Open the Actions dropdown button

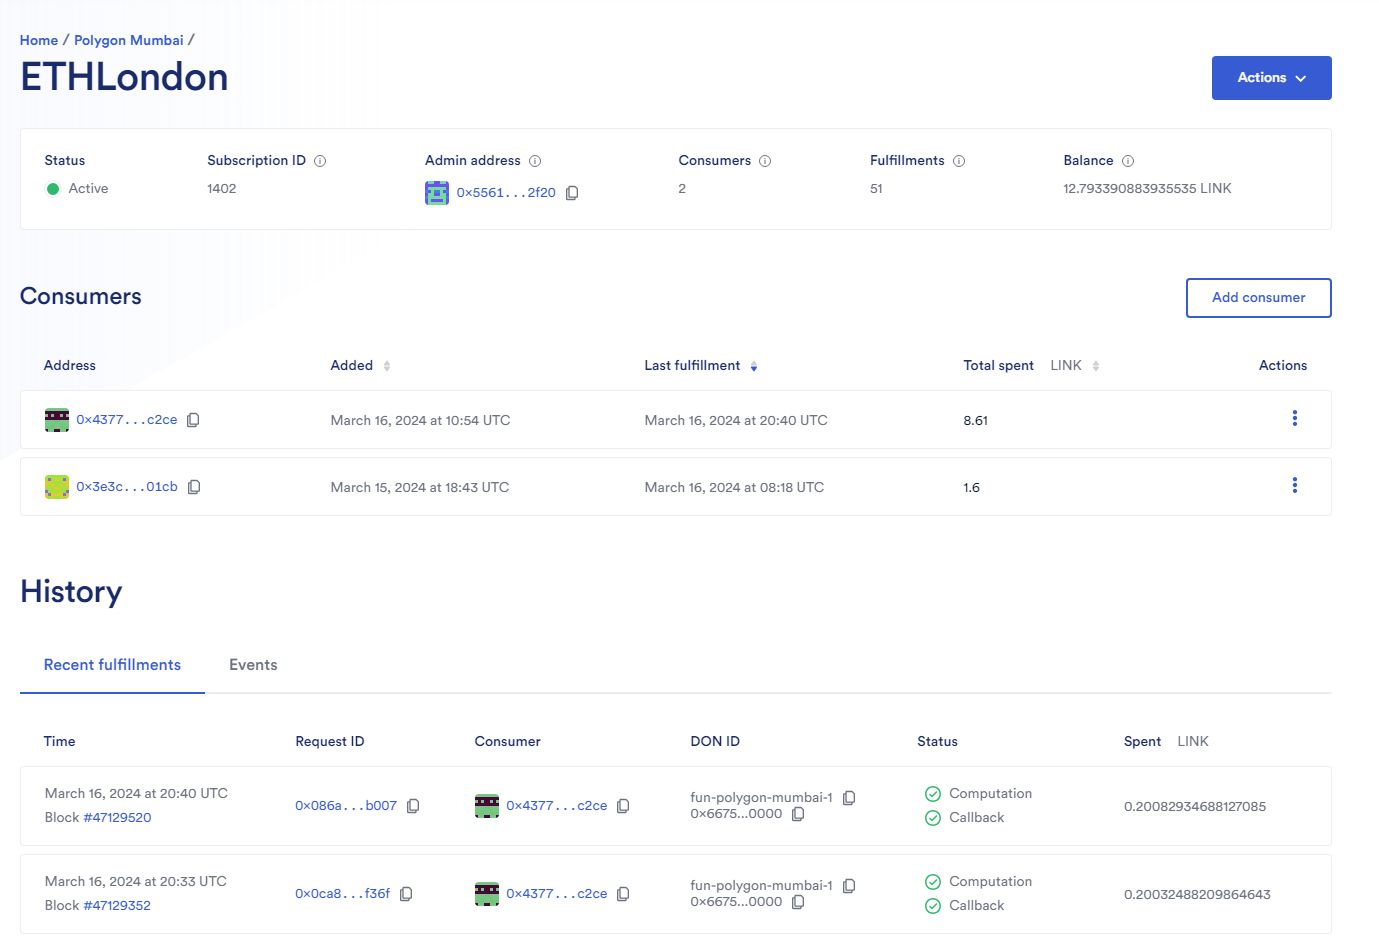(1271, 78)
